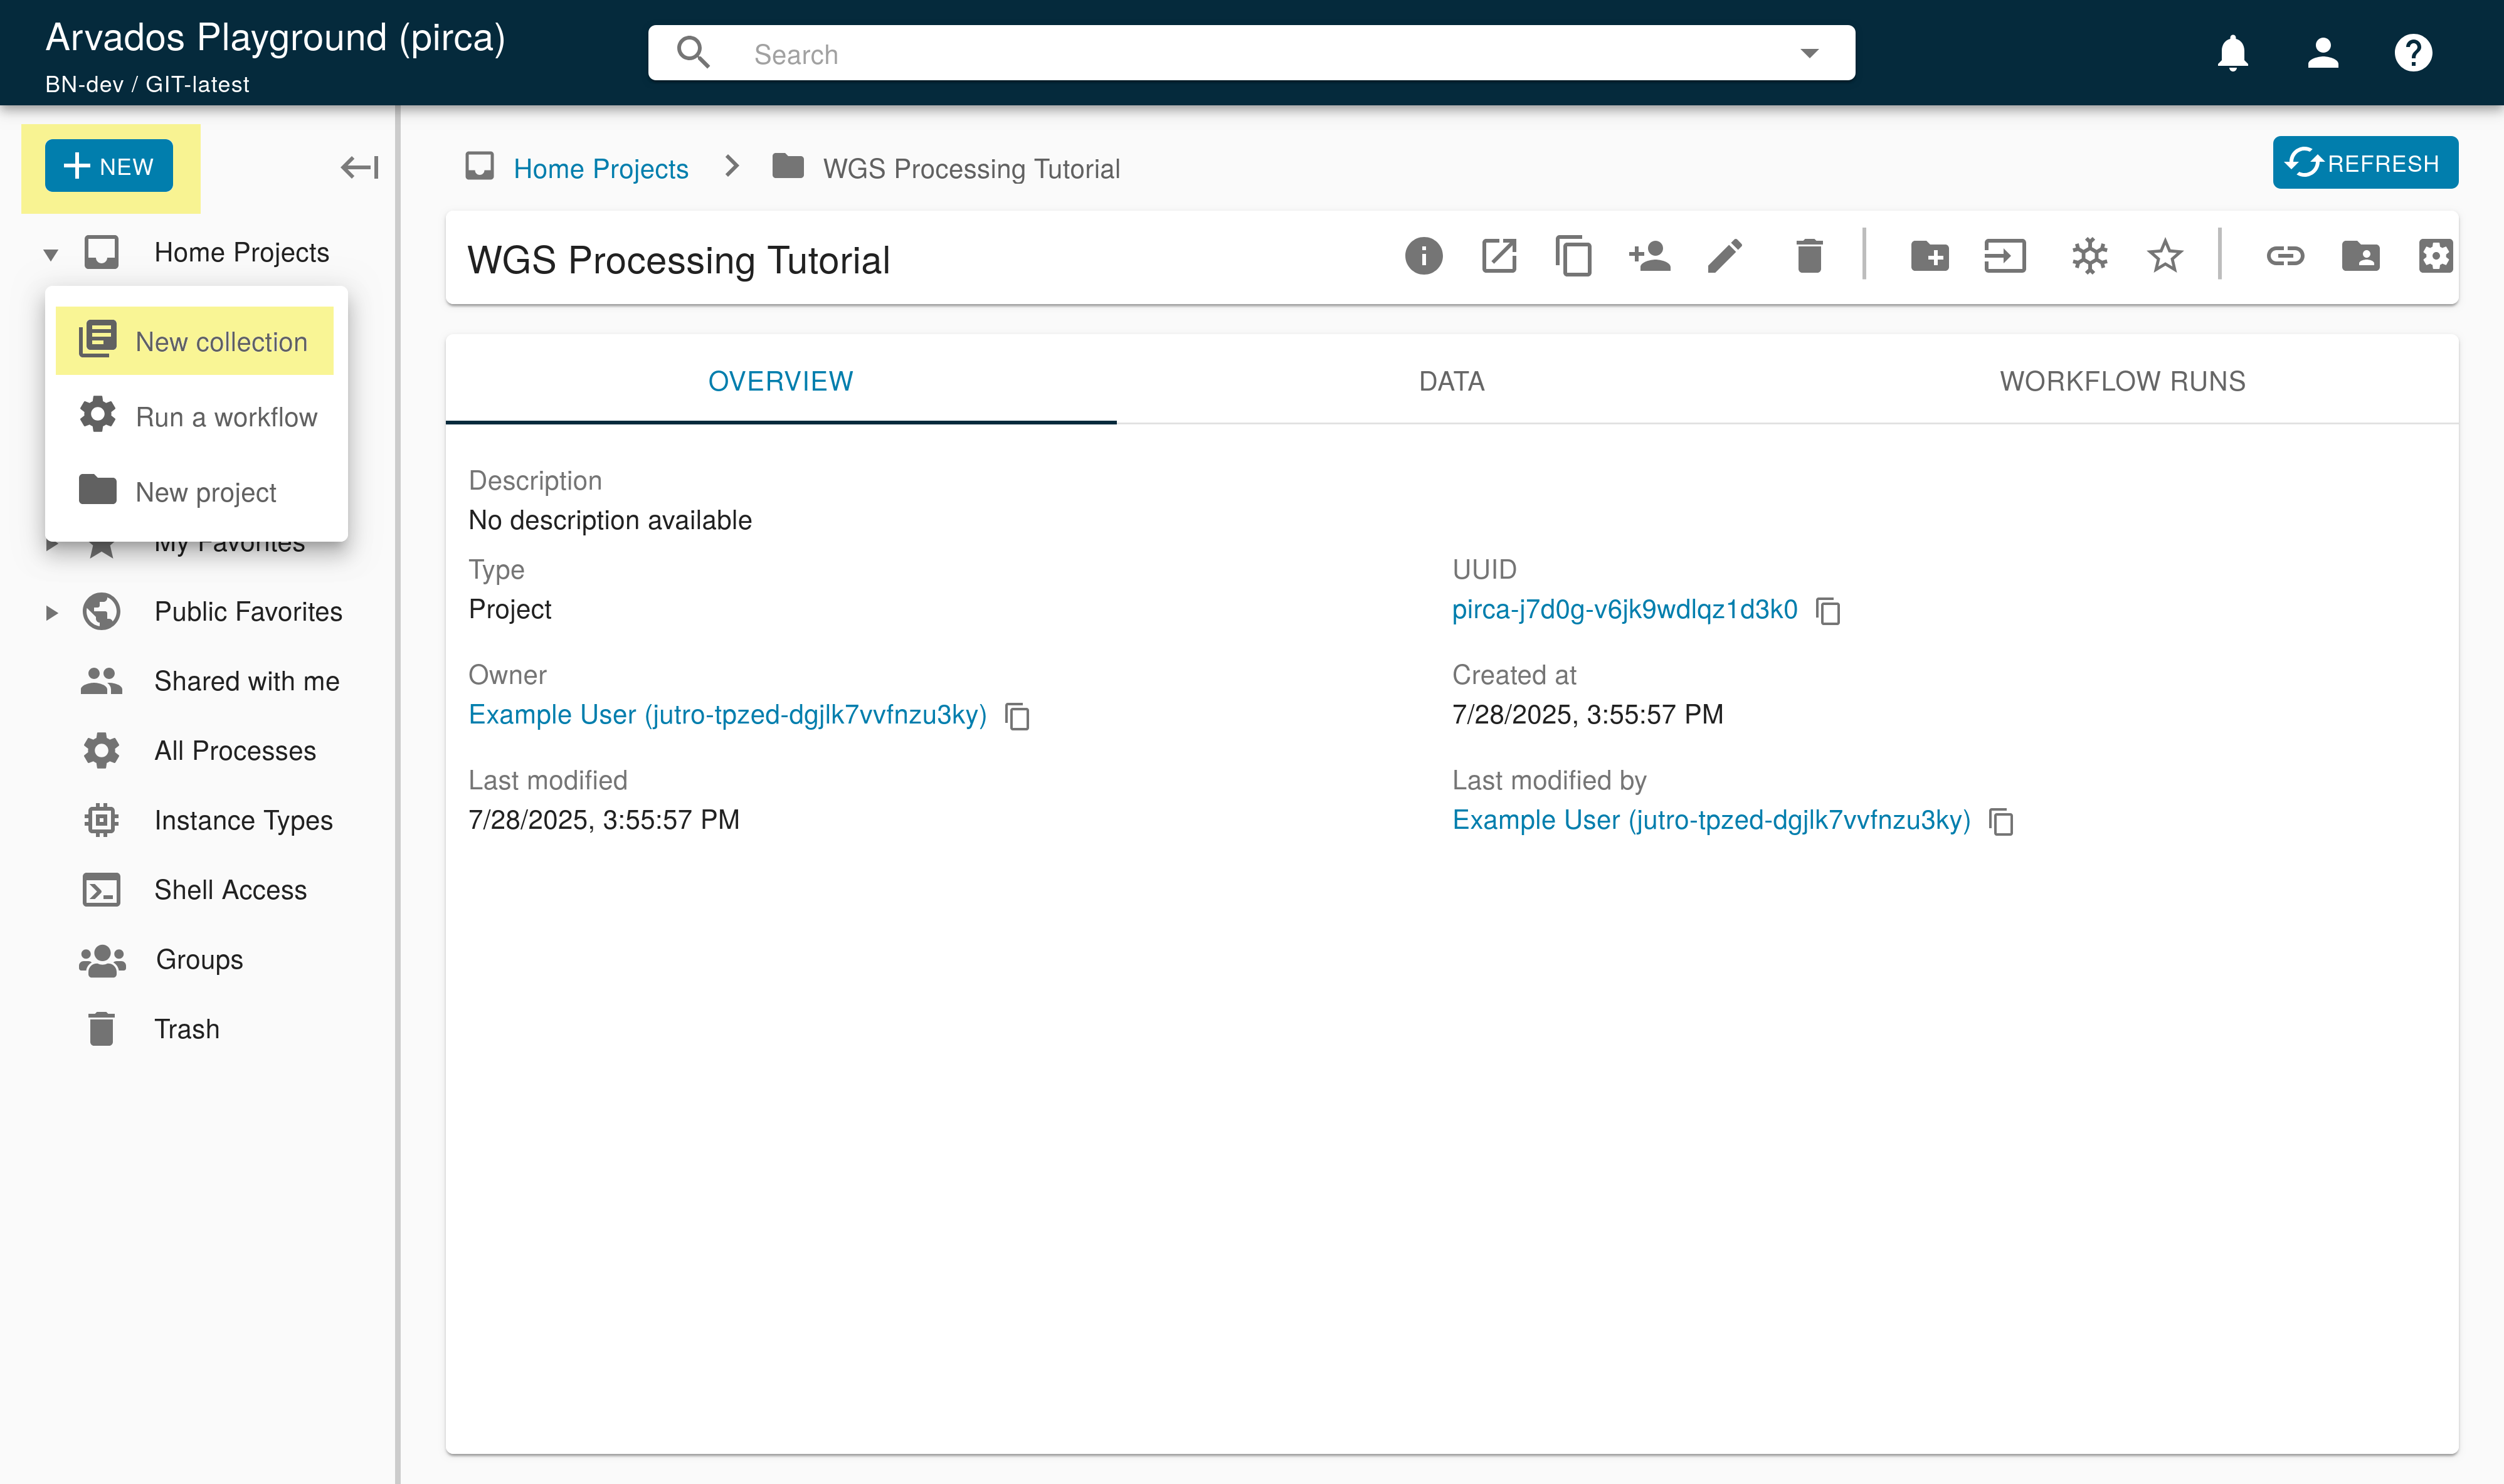The height and width of the screenshot is (1484, 2504).
Task: Click the WGS Processing Tutorial folder icon
Action: pyautogui.click(x=788, y=166)
